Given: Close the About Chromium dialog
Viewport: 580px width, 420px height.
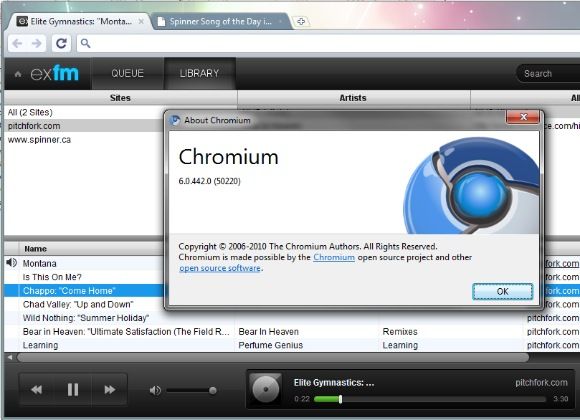Looking at the screenshot, I should (x=523, y=117).
